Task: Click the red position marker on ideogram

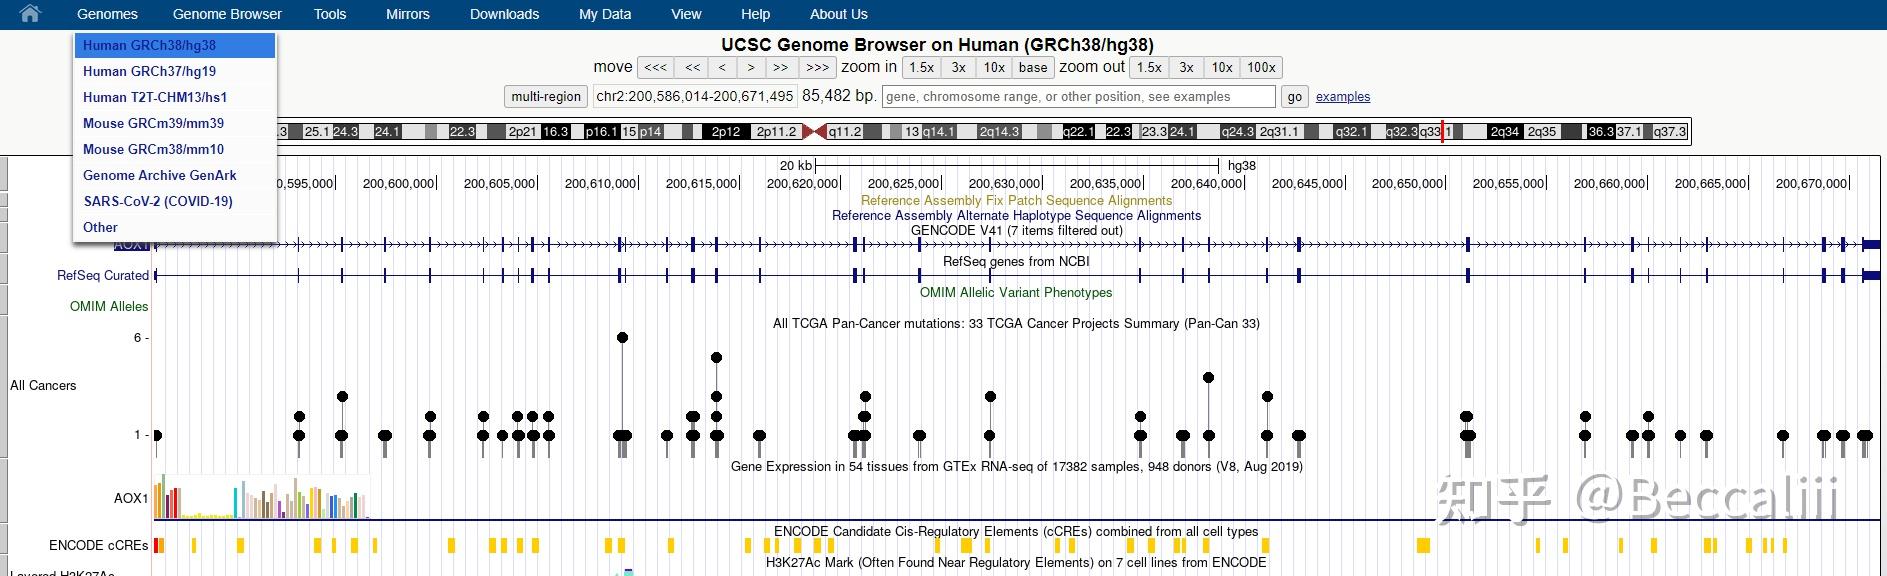Action: 1442,131
